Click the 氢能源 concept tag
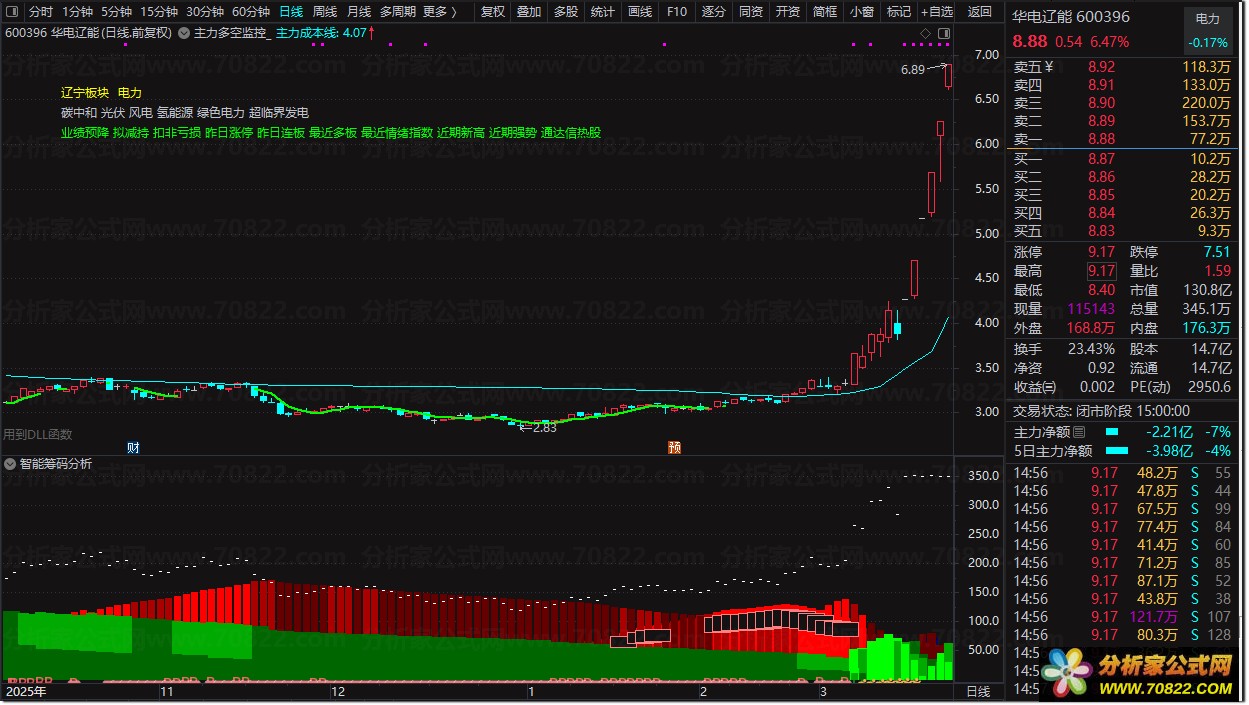The height and width of the screenshot is (705, 1249). (175, 112)
